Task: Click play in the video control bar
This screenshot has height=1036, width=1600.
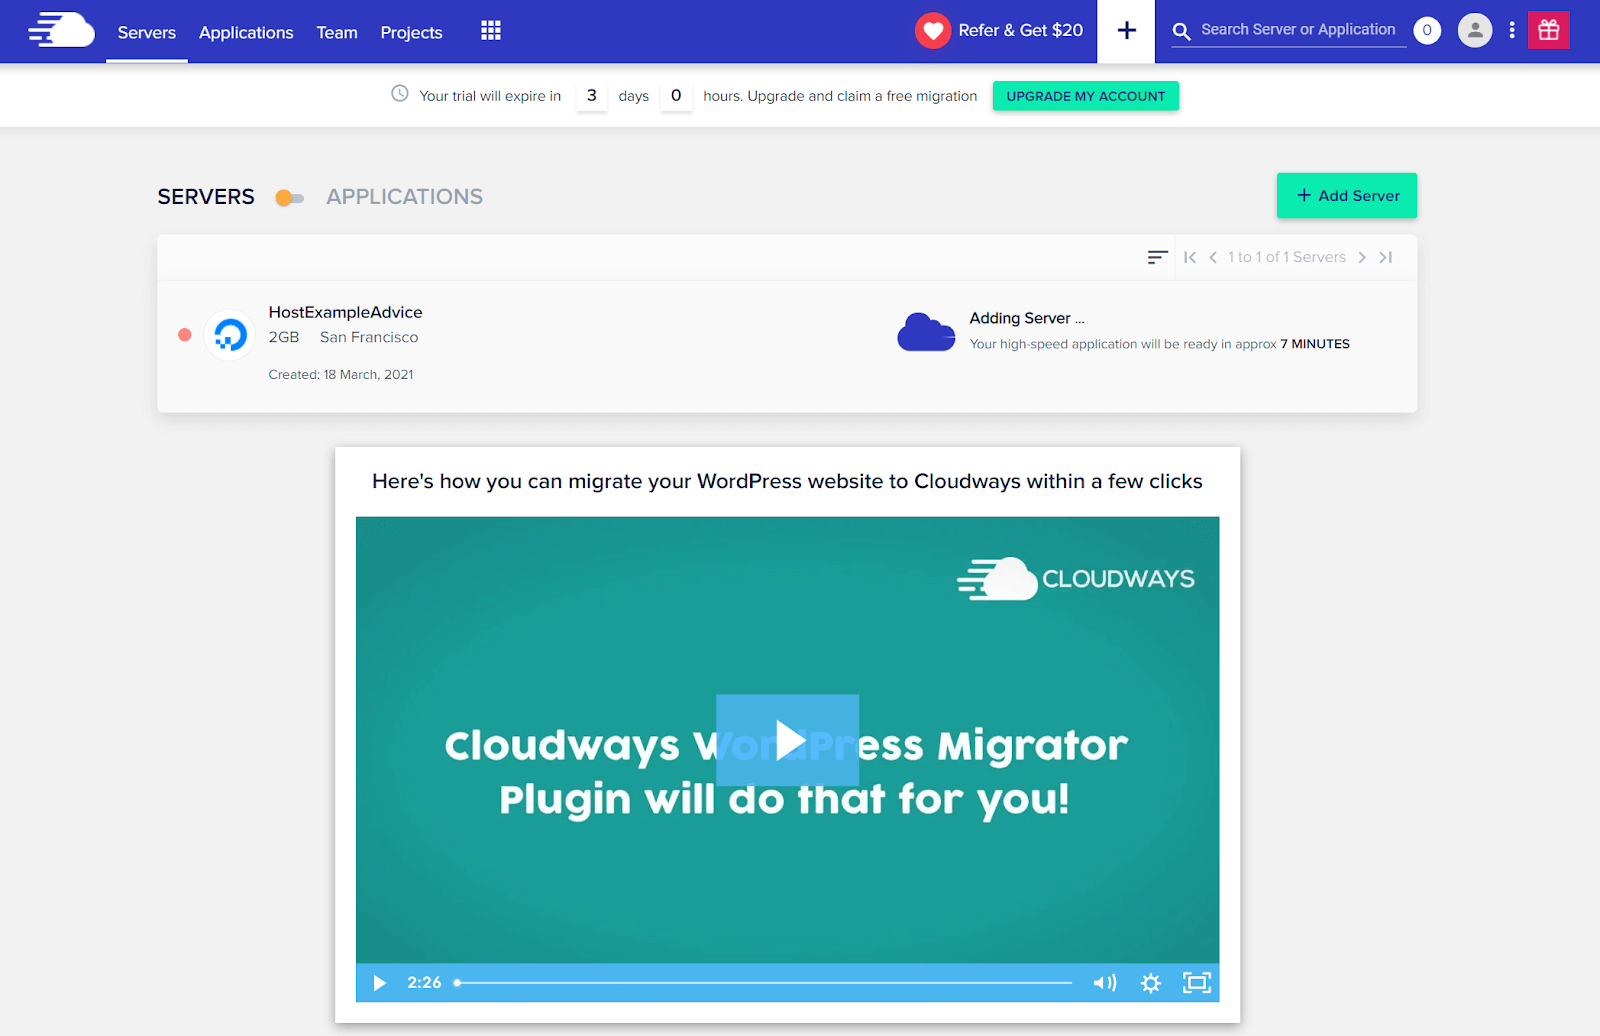Action: [x=379, y=983]
